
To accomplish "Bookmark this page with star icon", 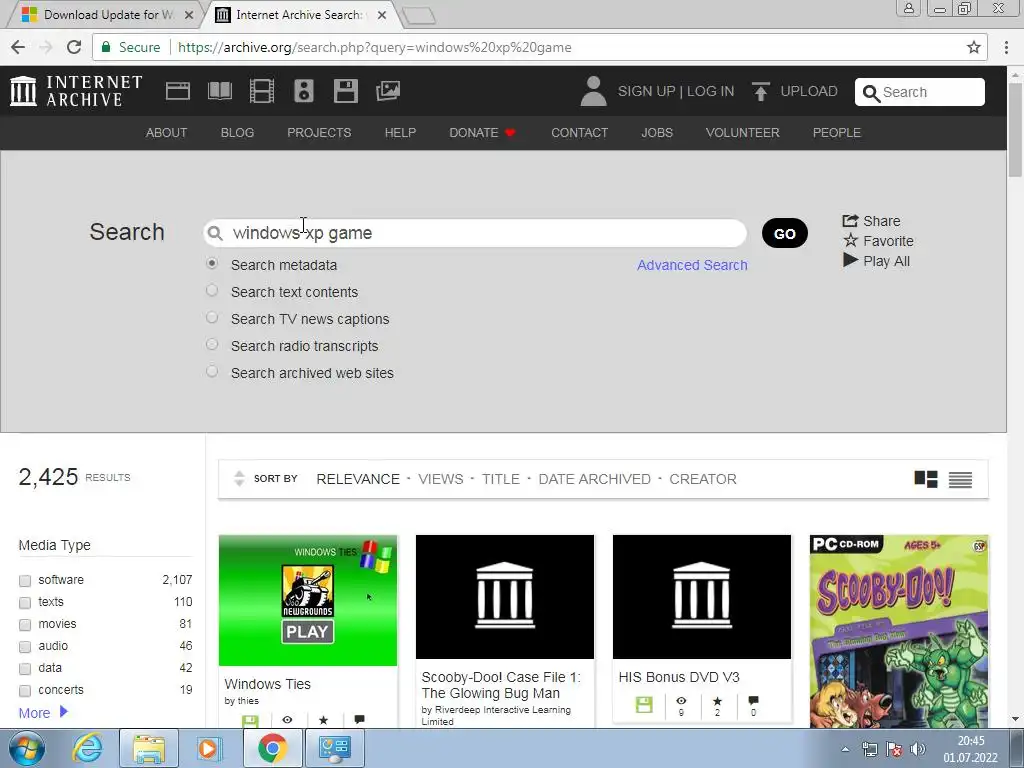I will pos(974,47).
